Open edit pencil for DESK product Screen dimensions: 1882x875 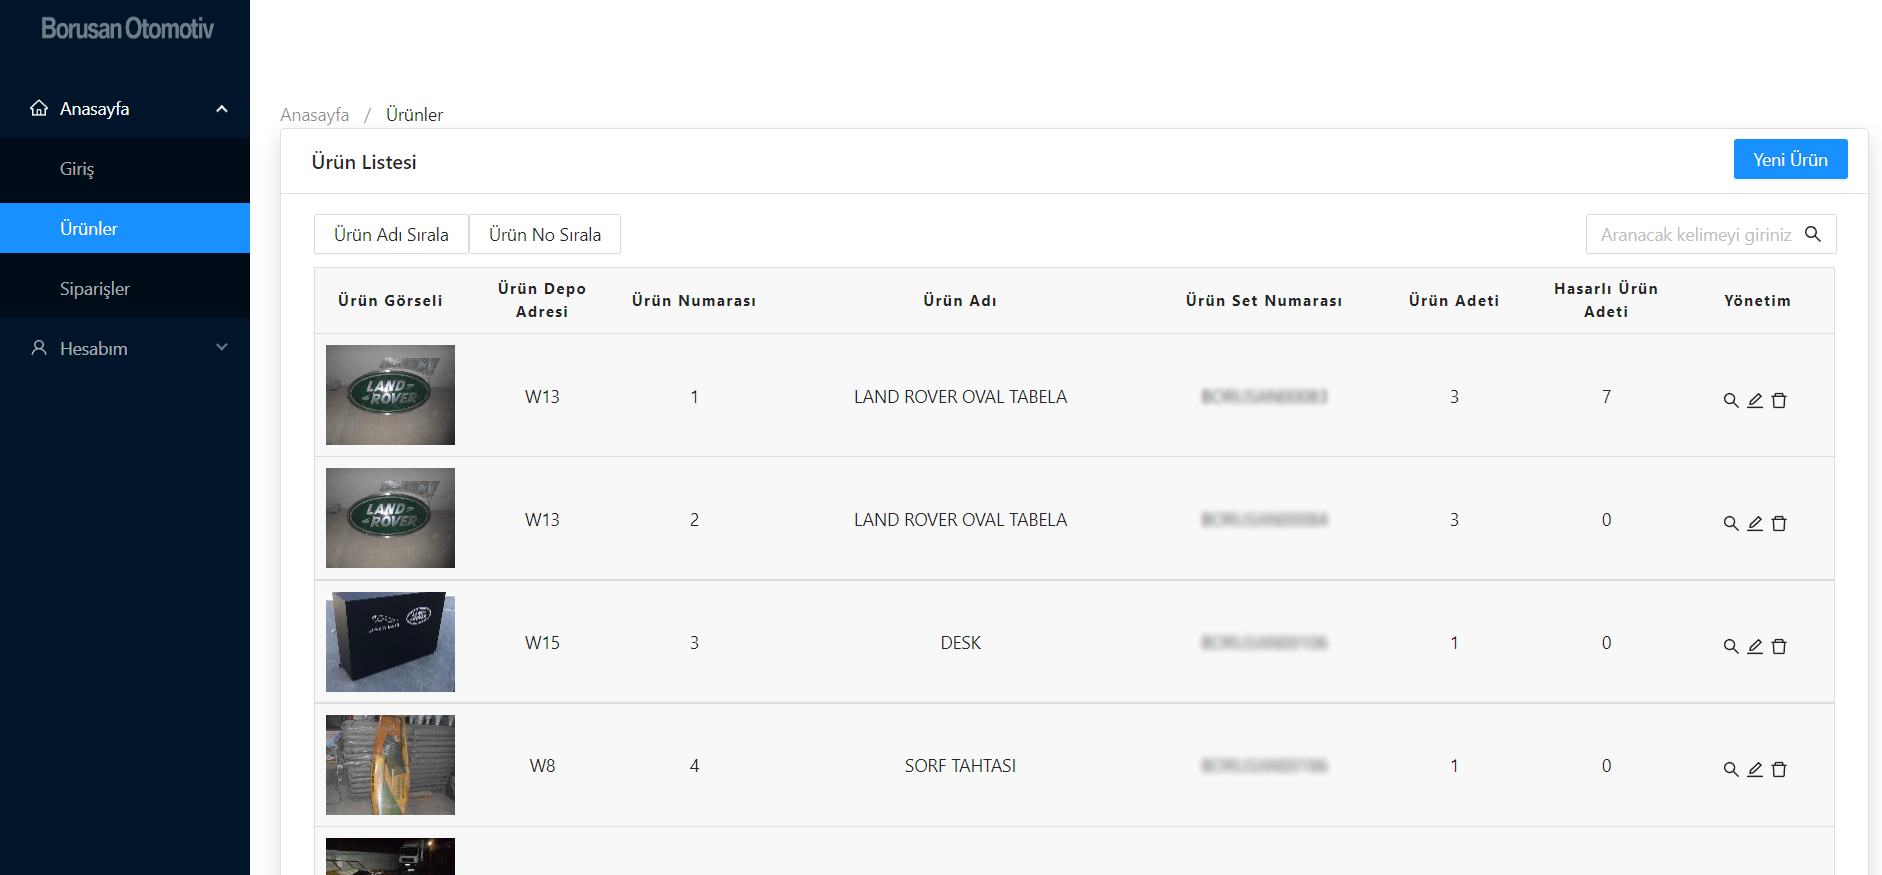point(1755,646)
